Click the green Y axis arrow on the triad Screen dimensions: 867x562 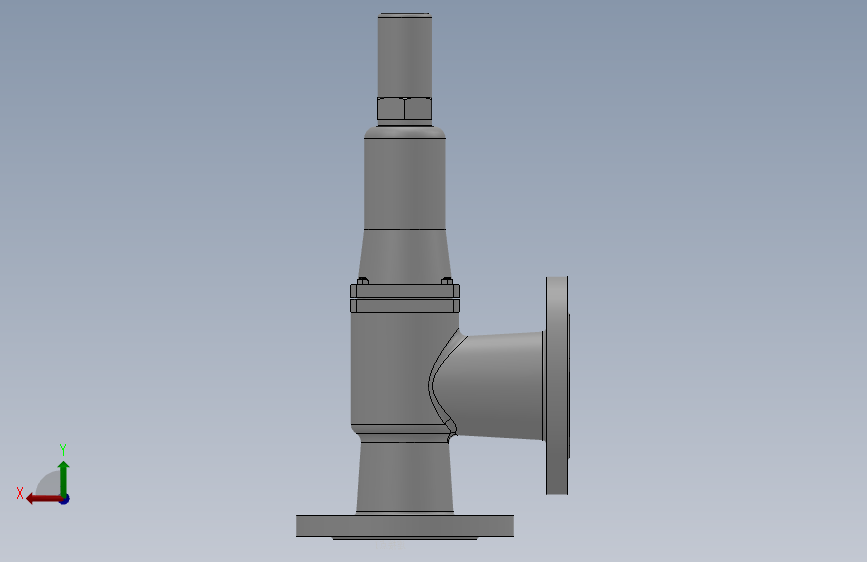[x=64, y=478]
